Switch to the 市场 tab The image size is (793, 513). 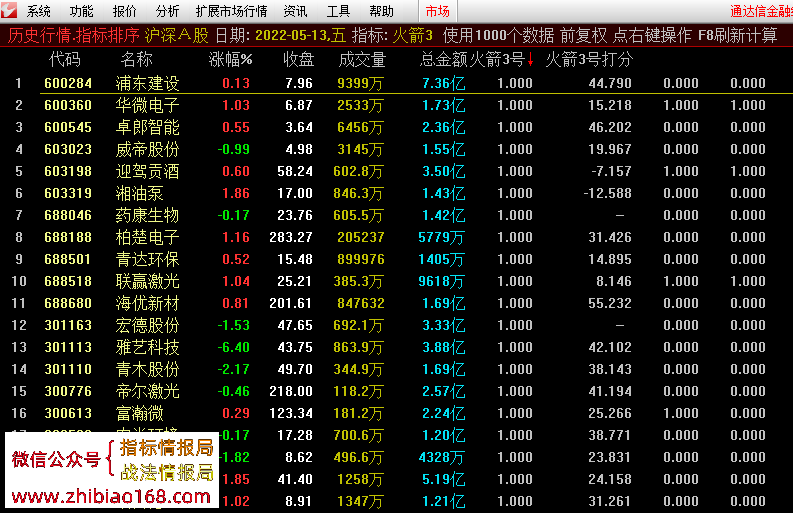click(437, 11)
